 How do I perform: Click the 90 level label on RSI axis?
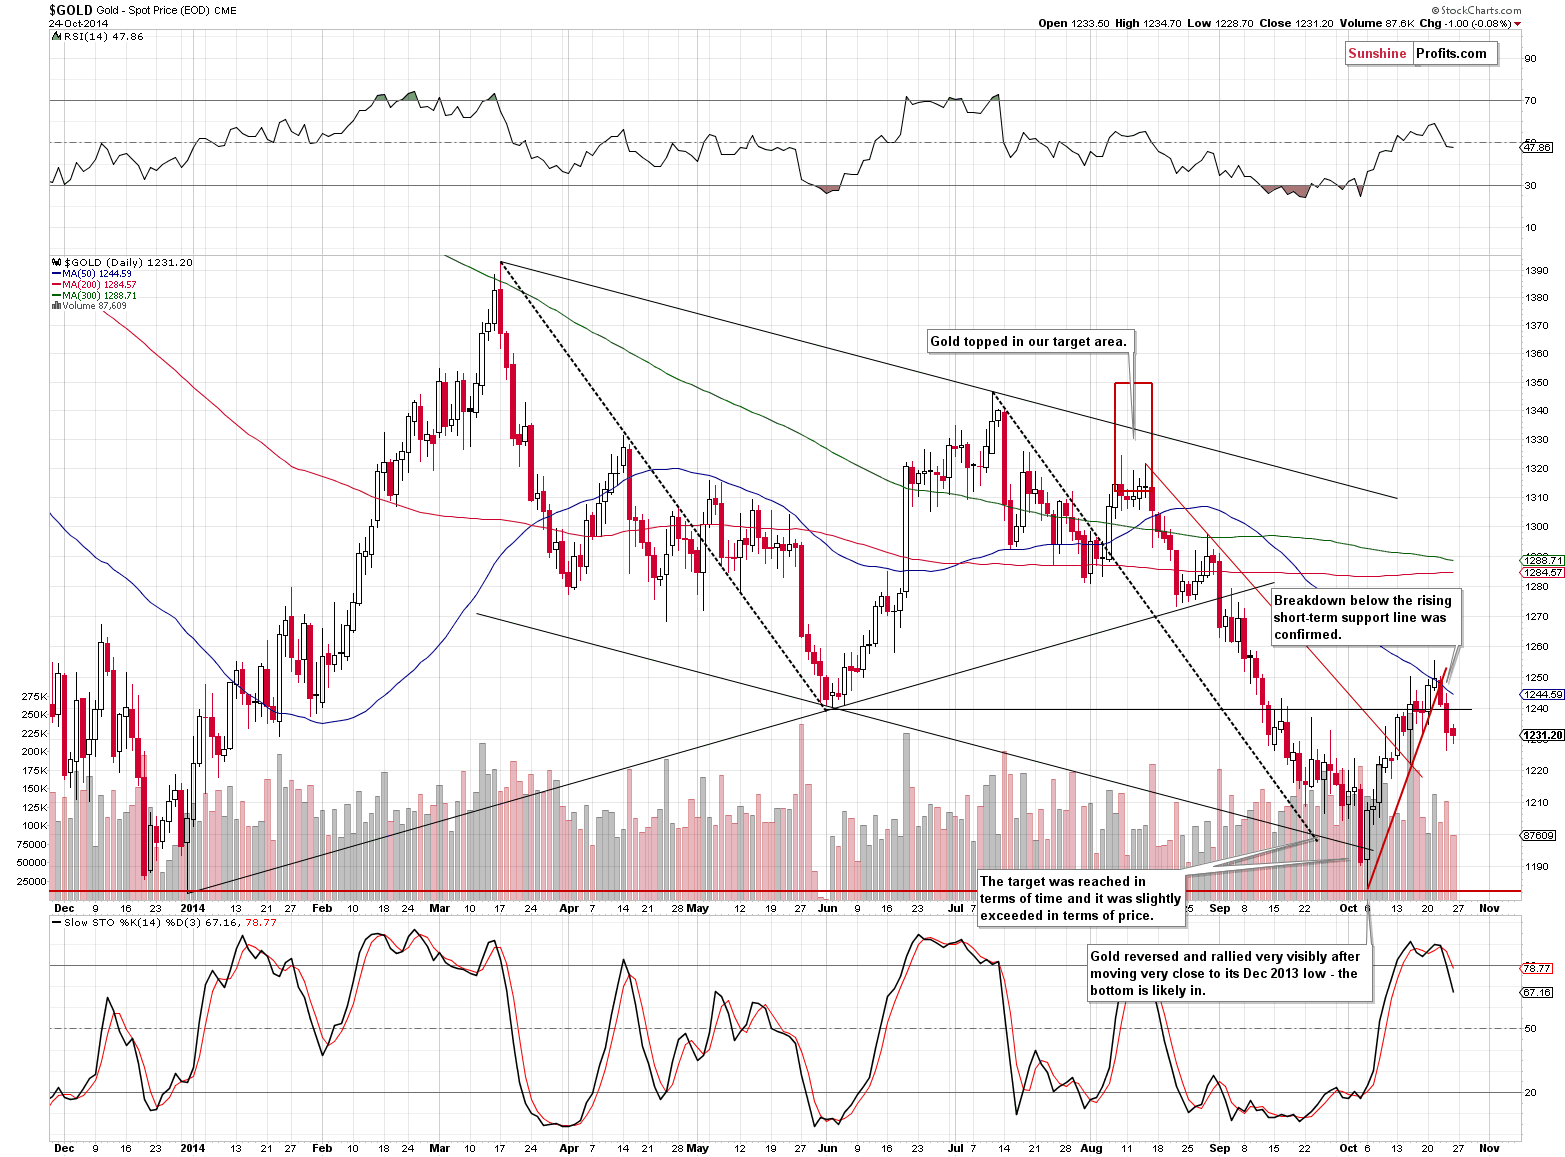point(1531,59)
